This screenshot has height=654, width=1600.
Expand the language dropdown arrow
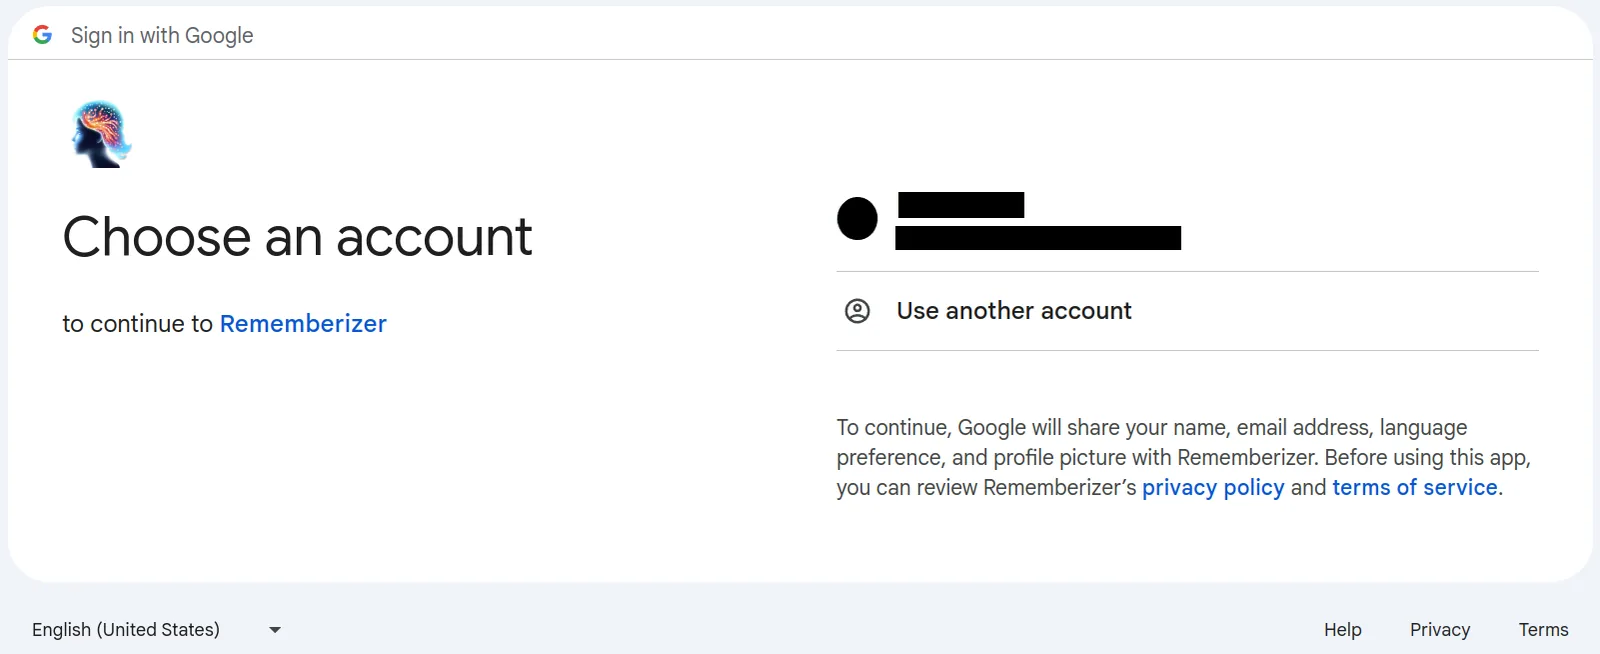[x=275, y=630]
